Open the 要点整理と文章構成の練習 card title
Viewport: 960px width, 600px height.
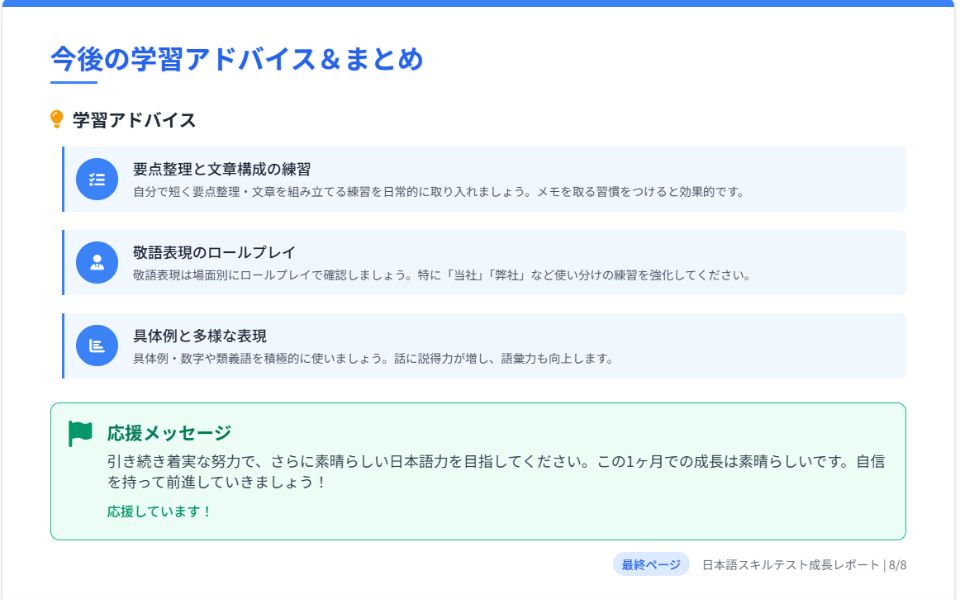pos(228,169)
